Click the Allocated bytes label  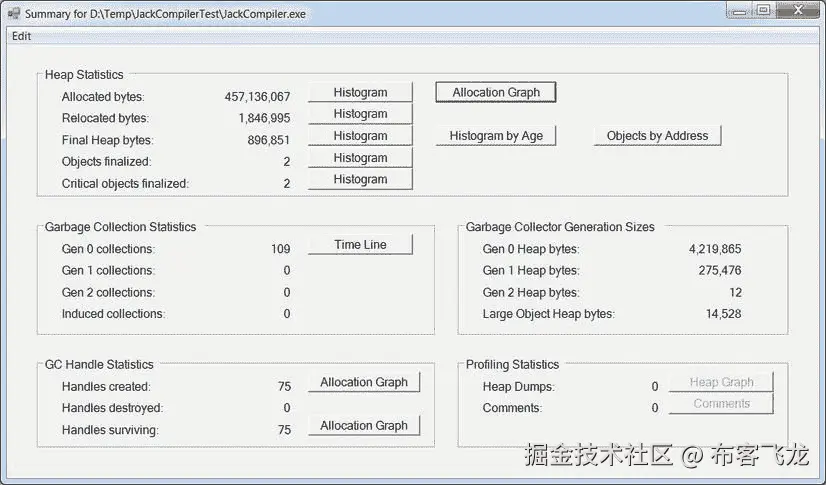(x=103, y=97)
